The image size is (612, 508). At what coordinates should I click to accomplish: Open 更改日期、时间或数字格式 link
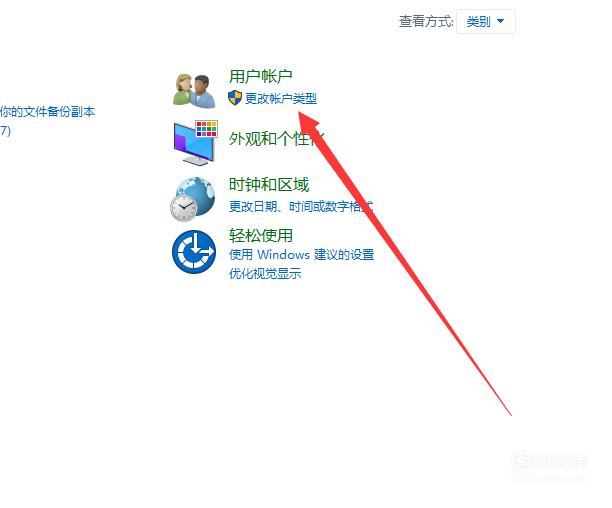tap(301, 206)
